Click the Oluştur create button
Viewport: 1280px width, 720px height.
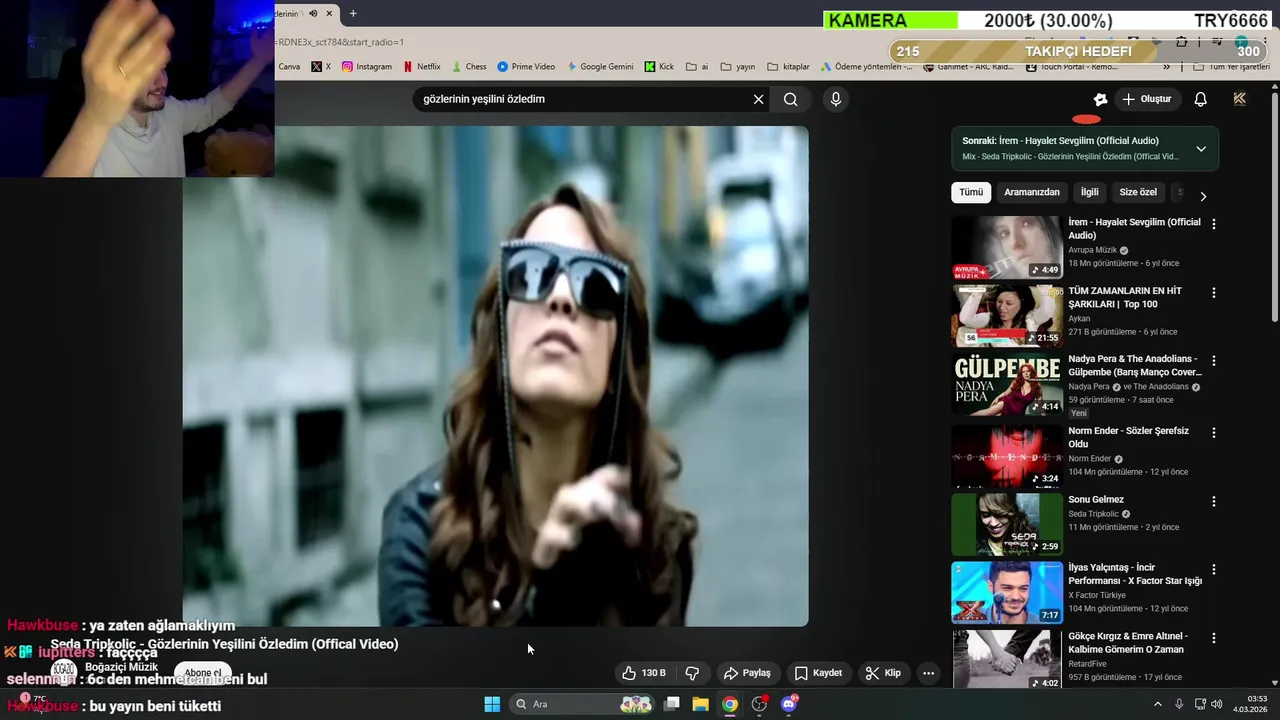pos(1146,99)
